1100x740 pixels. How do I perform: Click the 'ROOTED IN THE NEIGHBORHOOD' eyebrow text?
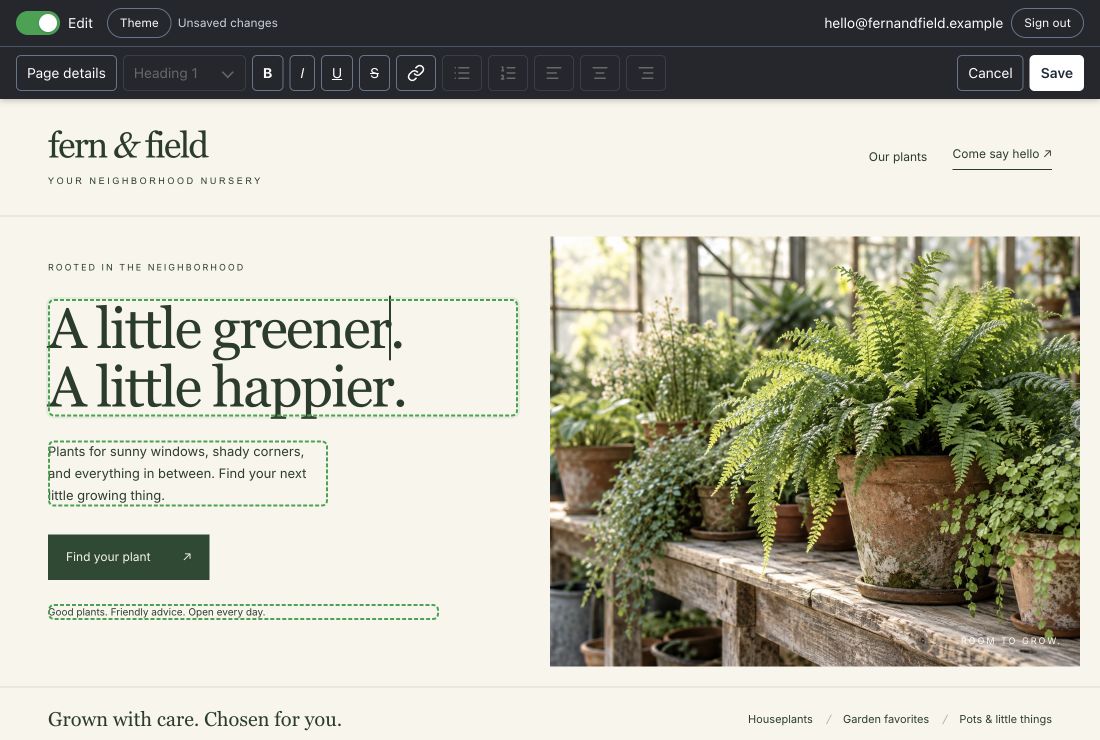tap(146, 267)
